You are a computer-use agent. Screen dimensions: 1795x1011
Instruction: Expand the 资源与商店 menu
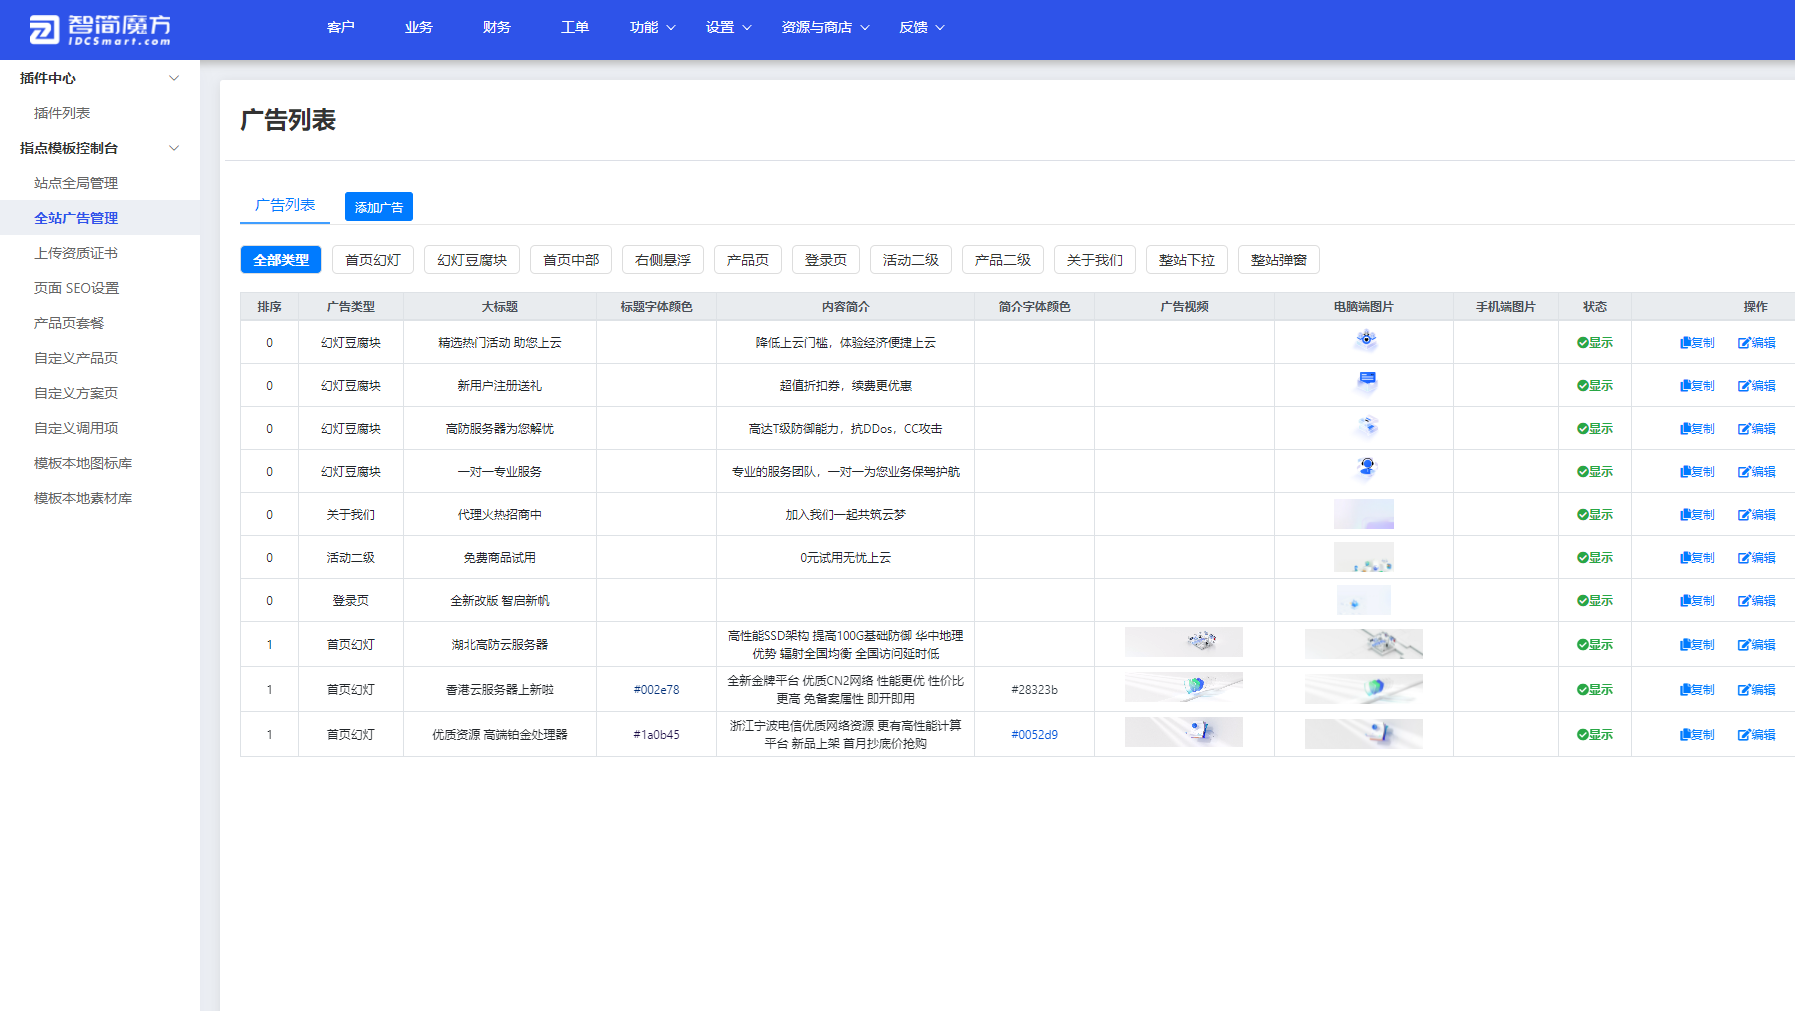pyautogui.click(x=826, y=28)
